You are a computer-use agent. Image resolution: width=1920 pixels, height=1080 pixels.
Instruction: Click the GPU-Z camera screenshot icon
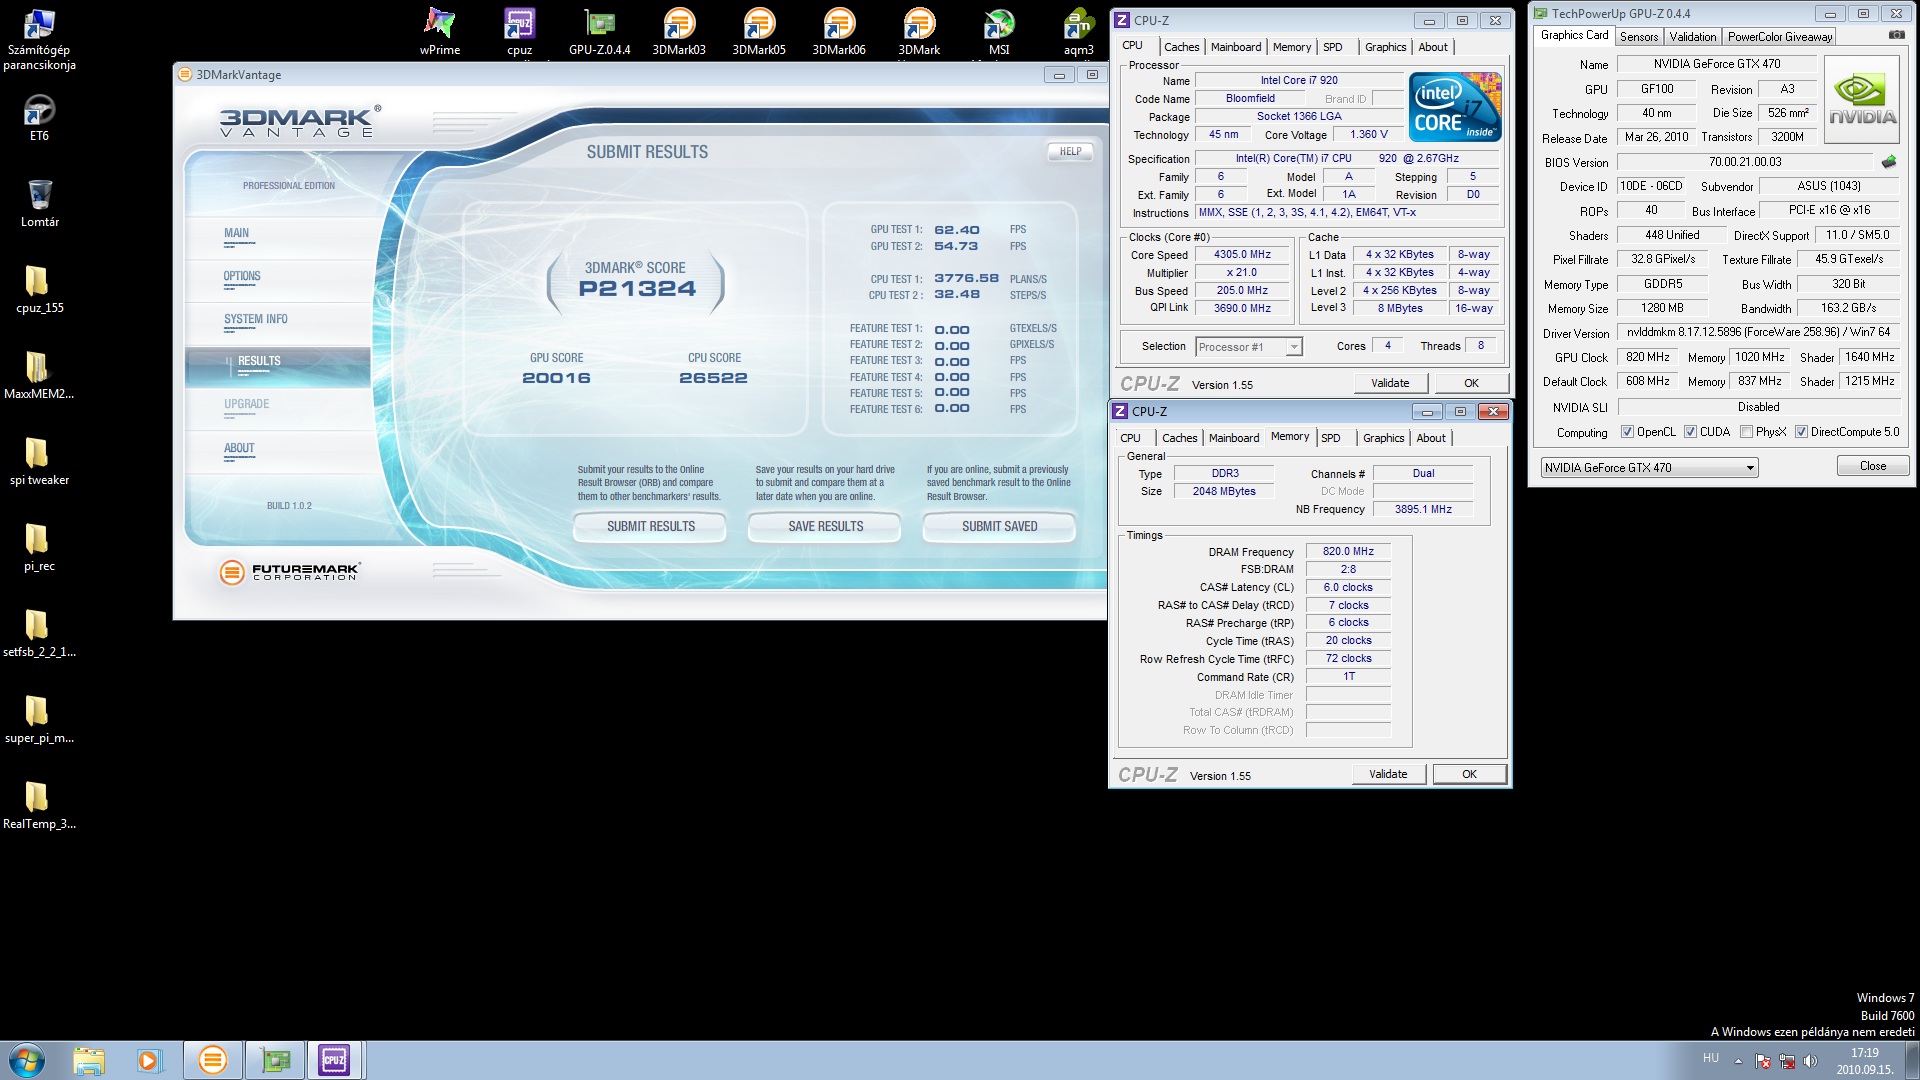pos(1896,35)
